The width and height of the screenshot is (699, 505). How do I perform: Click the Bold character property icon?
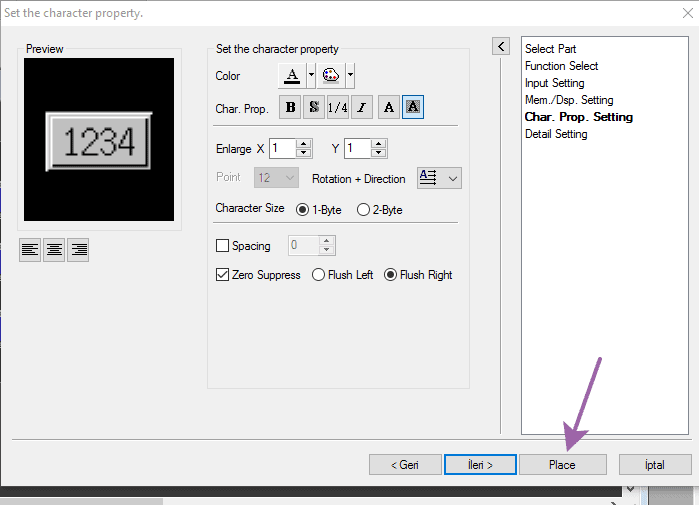click(290, 108)
